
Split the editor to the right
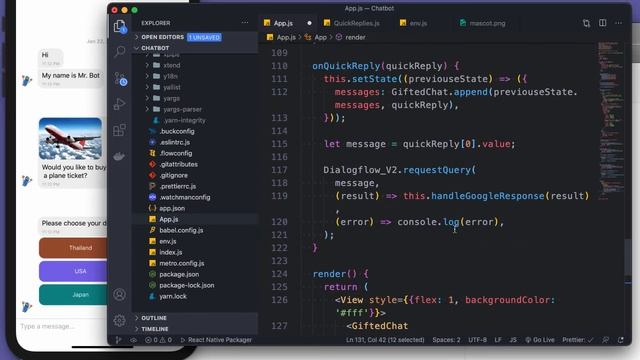click(x=603, y=23)
